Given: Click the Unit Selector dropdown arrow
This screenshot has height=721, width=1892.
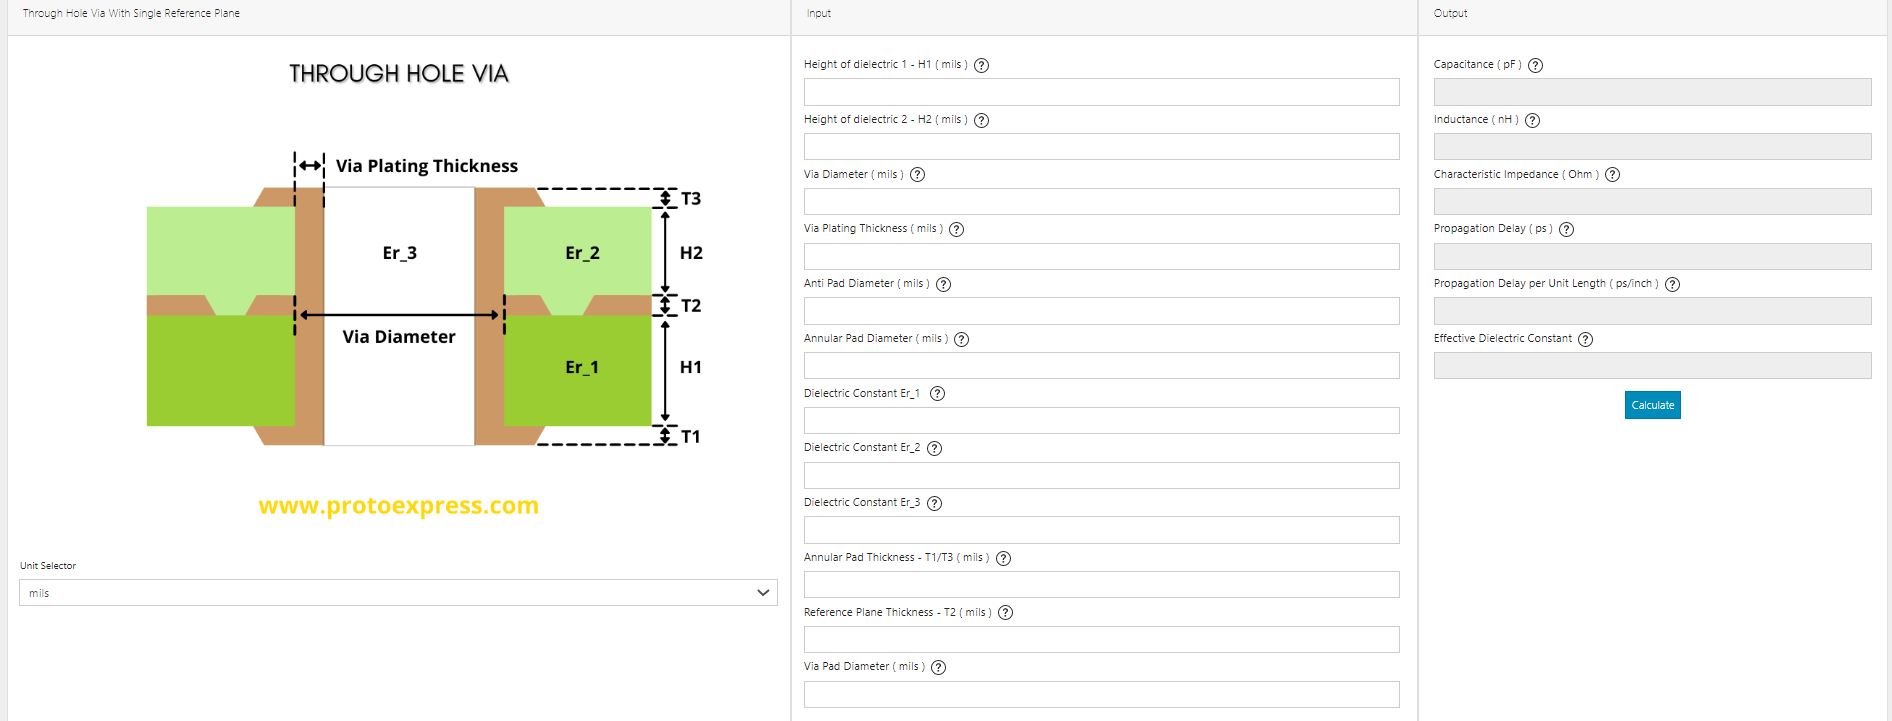Looking at the screenshot, I should pyautogui.click(x=763, y=593).
